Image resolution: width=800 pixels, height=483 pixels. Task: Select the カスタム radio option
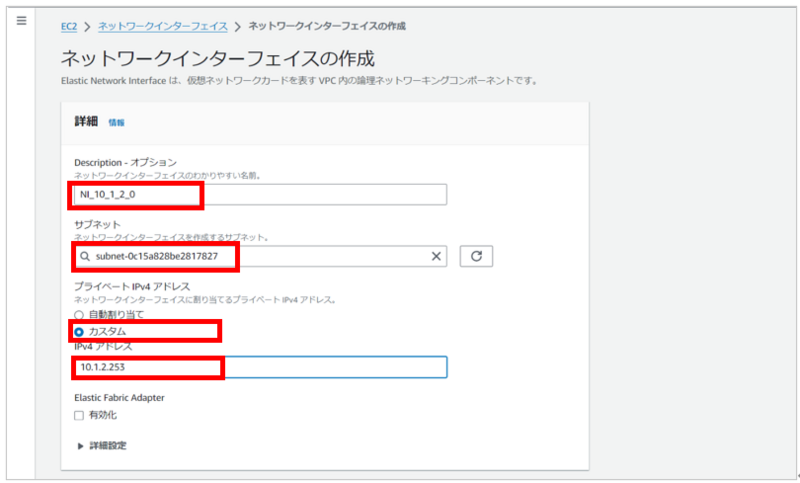pyautogui.click(x=79, y=332)
